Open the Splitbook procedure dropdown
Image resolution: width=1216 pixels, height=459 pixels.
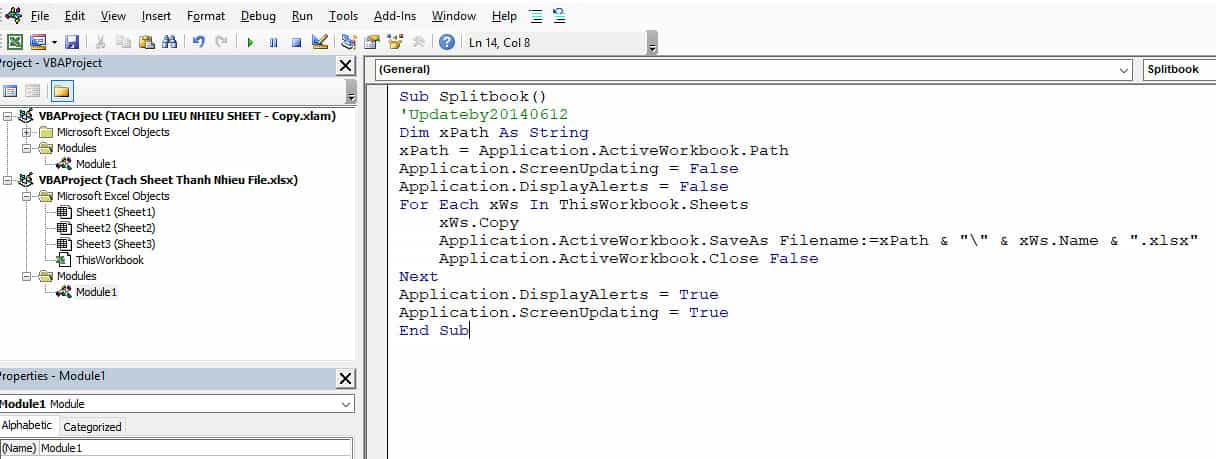pos(1179,70)
